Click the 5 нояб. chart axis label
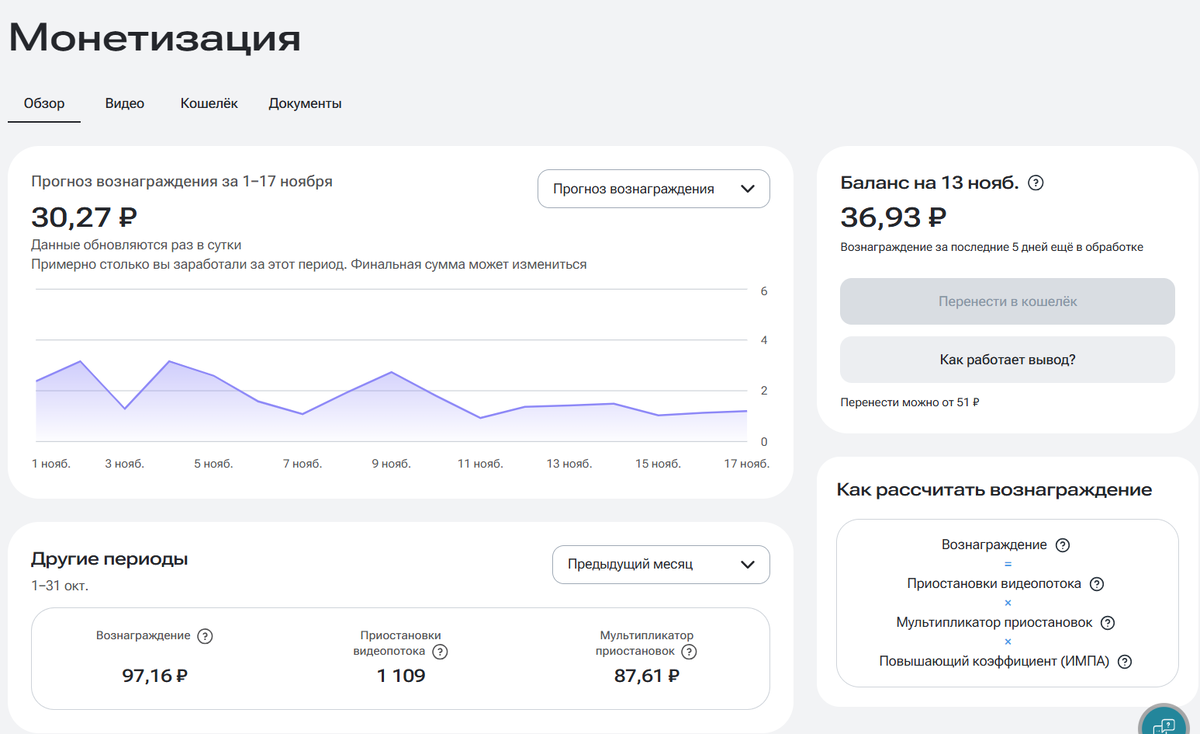Viewport: 1200px width, 734px height. [213, 464]
